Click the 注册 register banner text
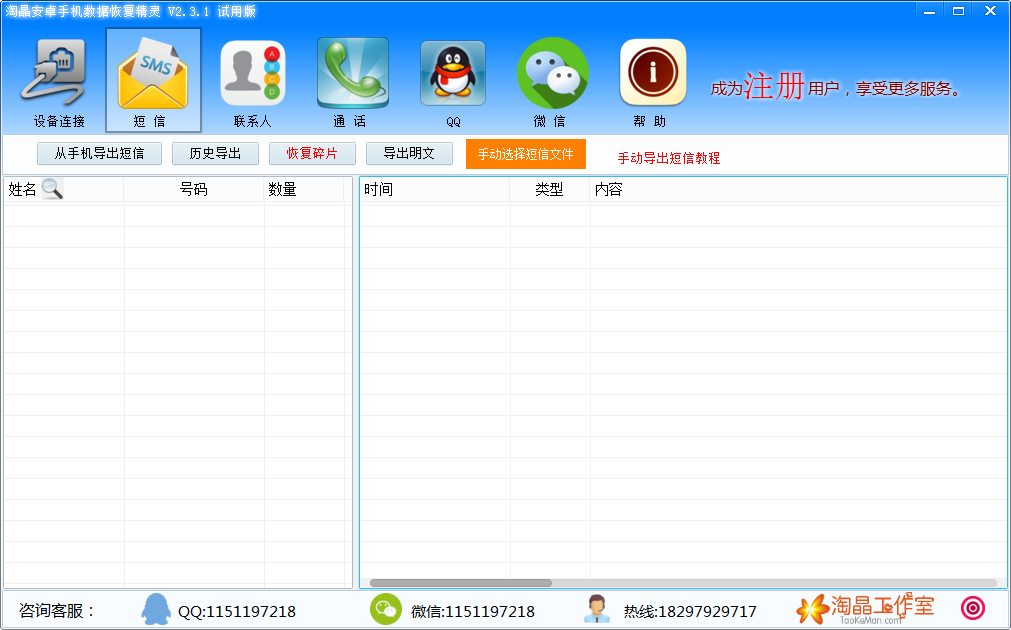This screenshot has height=630, width=1011. 774,86
